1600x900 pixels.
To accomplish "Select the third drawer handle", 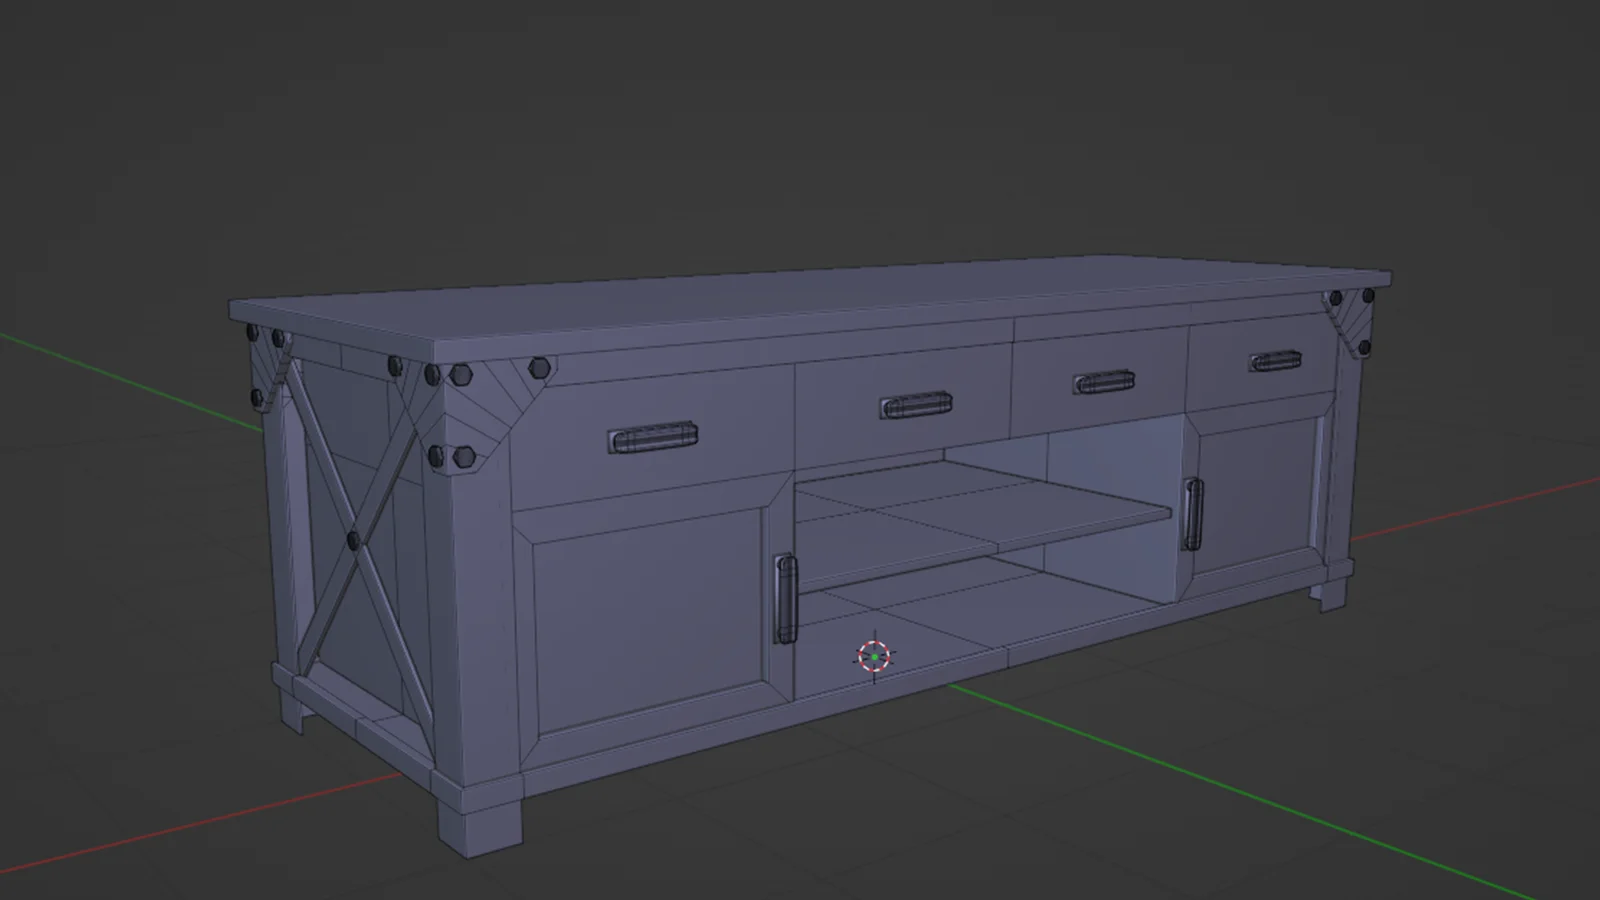I will (x=1101, y=380).
